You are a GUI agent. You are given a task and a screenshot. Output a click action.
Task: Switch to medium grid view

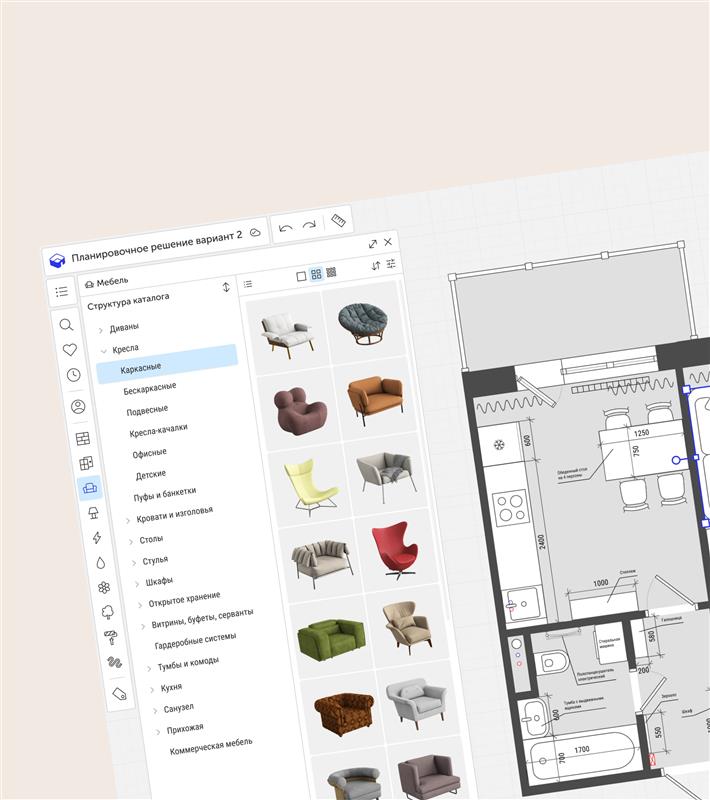tap(316, 274)
